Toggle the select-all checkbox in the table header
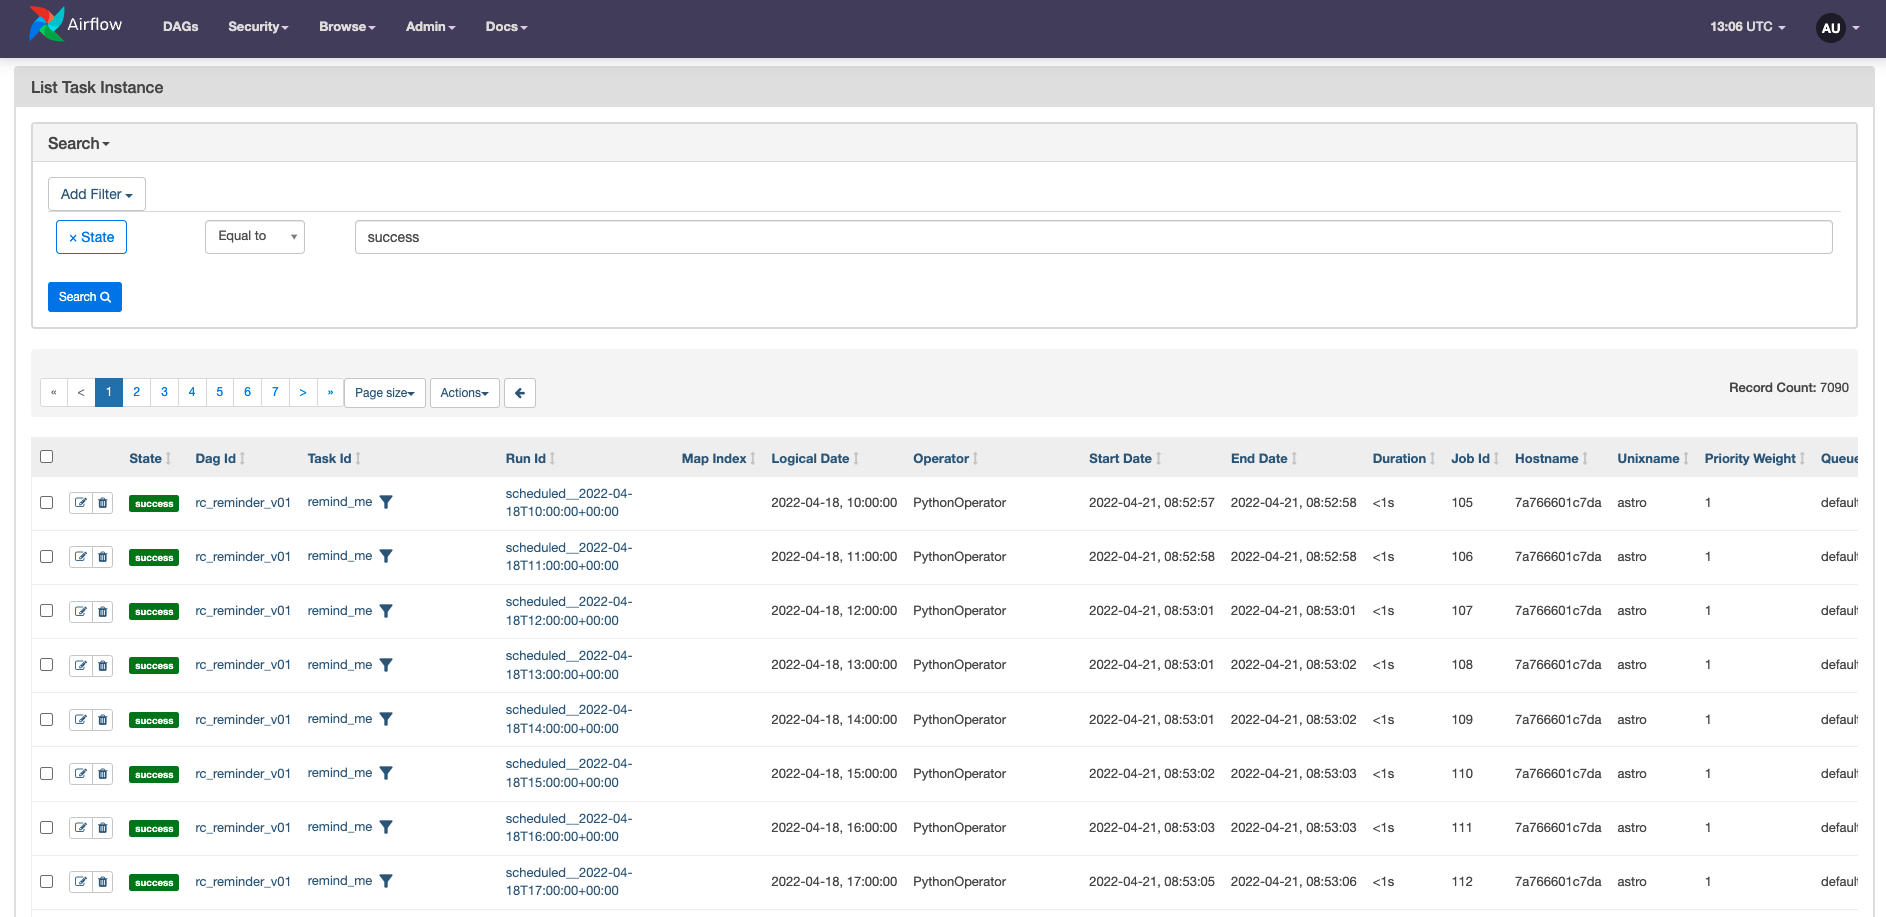Screen dimensions: 1886x917 pyautogui.click(x=47, y=456)
